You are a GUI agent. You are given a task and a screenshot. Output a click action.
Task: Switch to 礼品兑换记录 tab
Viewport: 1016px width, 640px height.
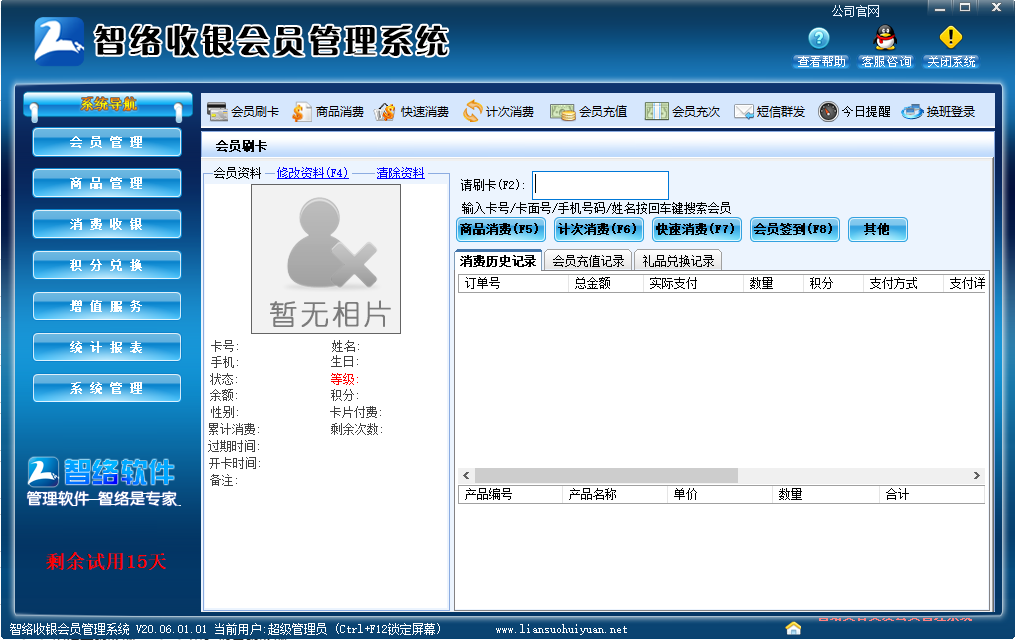[678, 261]
